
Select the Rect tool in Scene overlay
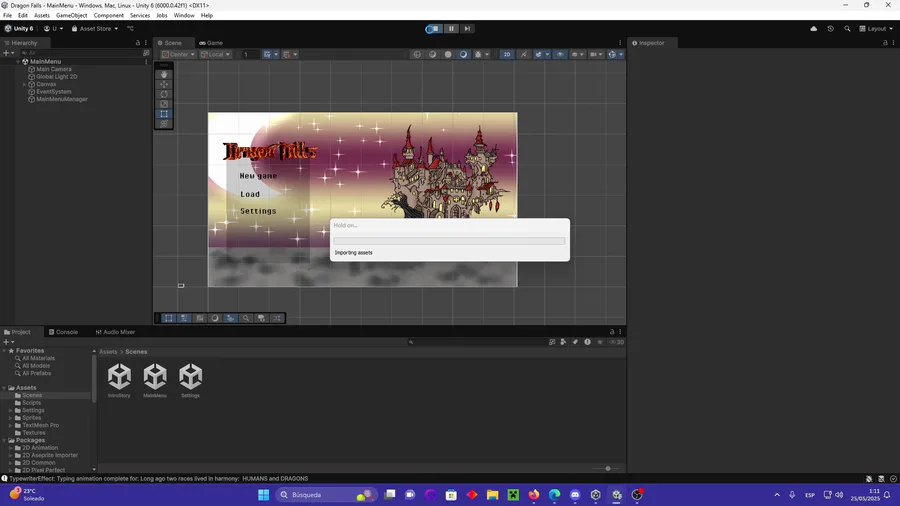[x=164, y=114]
